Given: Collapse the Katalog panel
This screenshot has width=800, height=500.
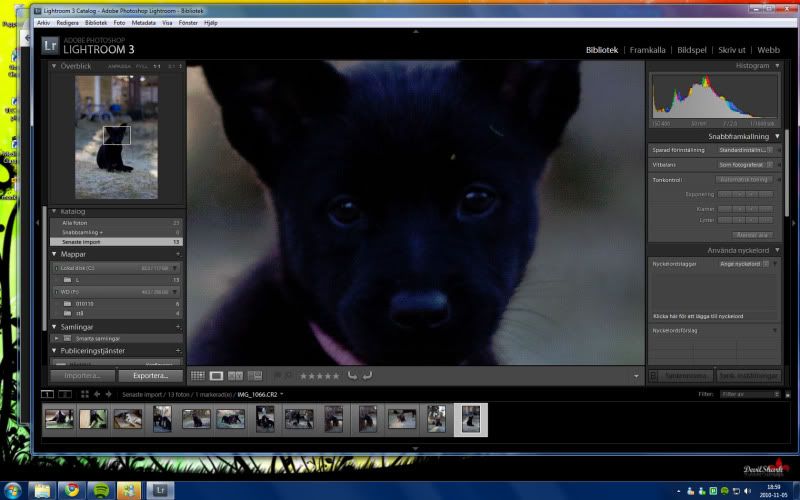Looking at the screenshot, I should click(x=55, y=212).
